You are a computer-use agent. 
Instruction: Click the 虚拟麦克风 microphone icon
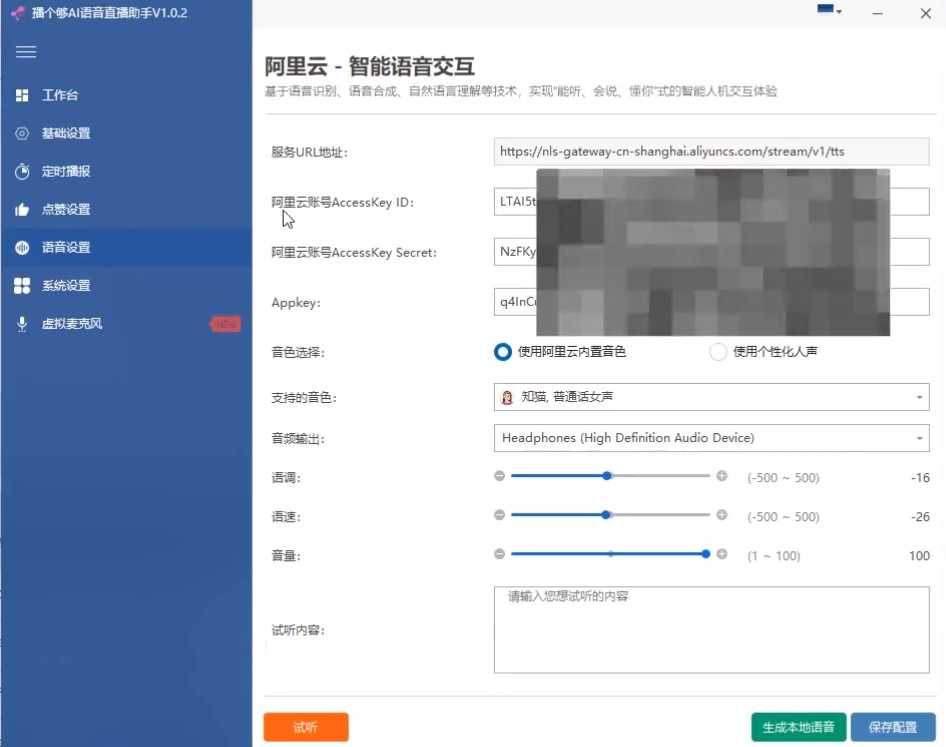pyautogui.click(x=22, y=324)
